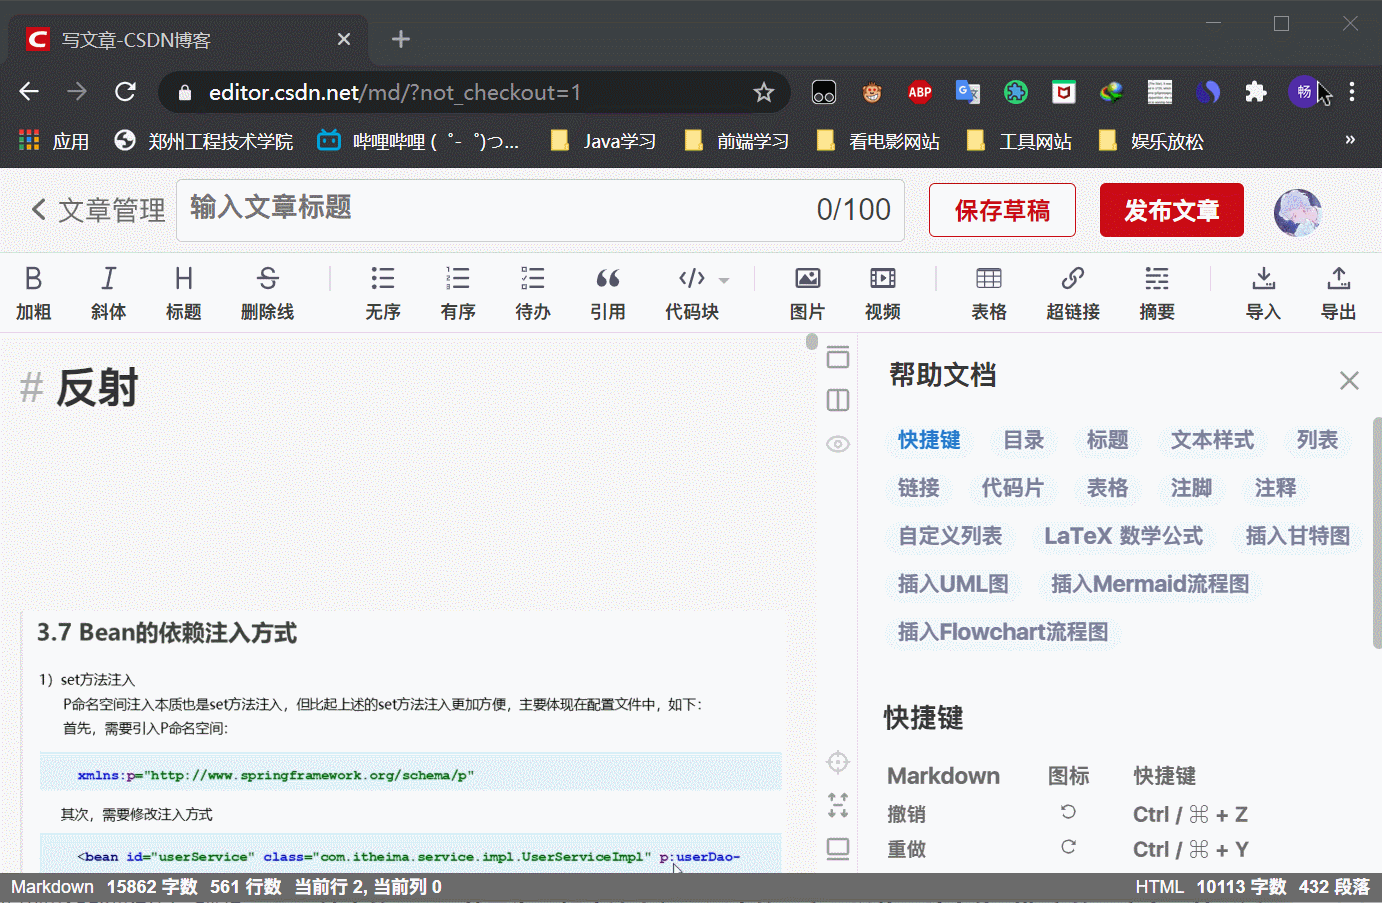Click the browser address bar

[x=473, y=92]
